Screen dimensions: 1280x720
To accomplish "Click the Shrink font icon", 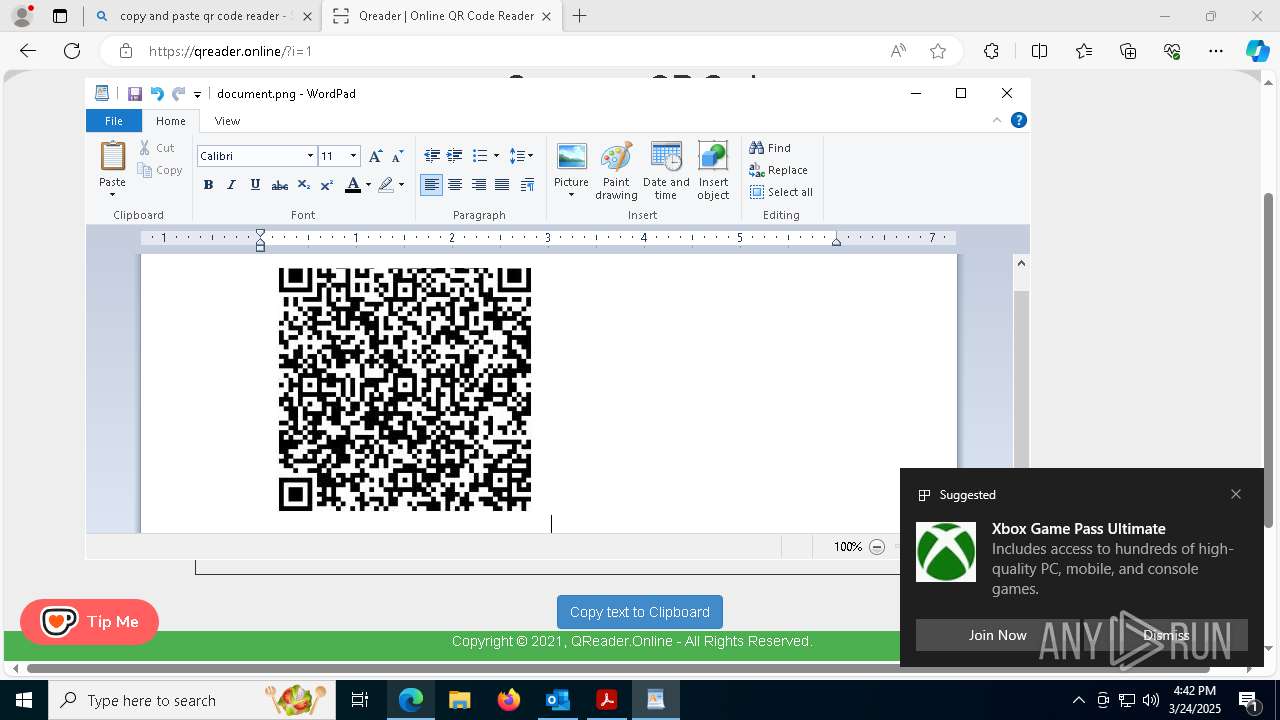I will pos(397,156).
